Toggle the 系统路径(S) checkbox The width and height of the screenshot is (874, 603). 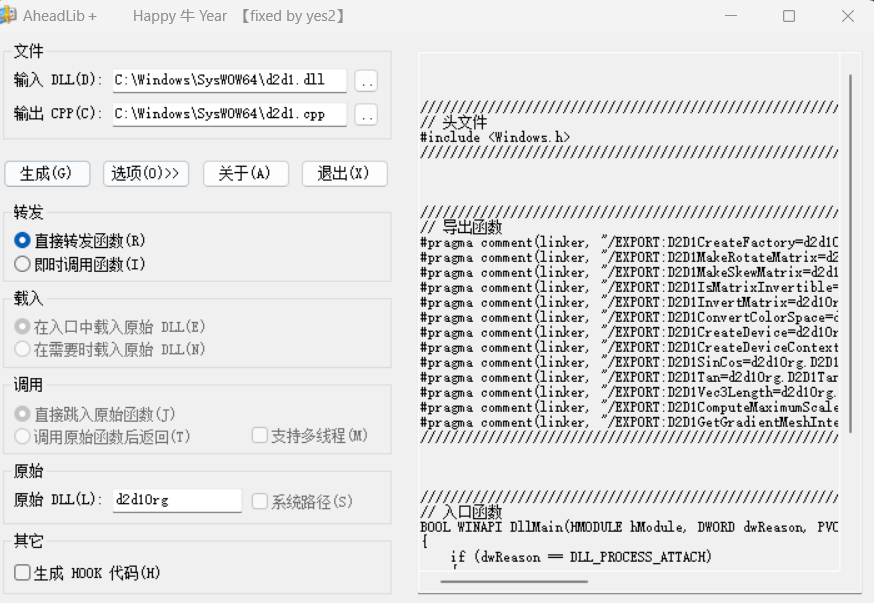[x=260, y=501]
